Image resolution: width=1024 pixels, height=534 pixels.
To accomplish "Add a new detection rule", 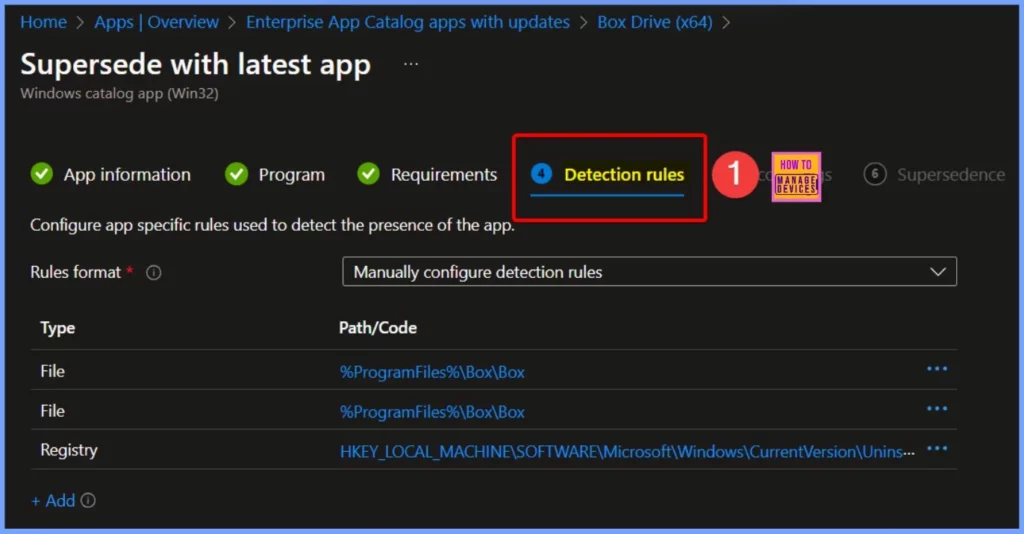I will pyautogui.click(x=53, y=501).
